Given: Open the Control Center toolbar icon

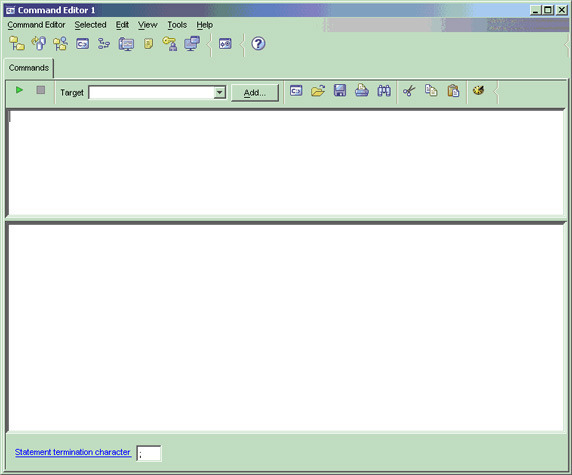Looking at the screenshot, I should (17, 44).
